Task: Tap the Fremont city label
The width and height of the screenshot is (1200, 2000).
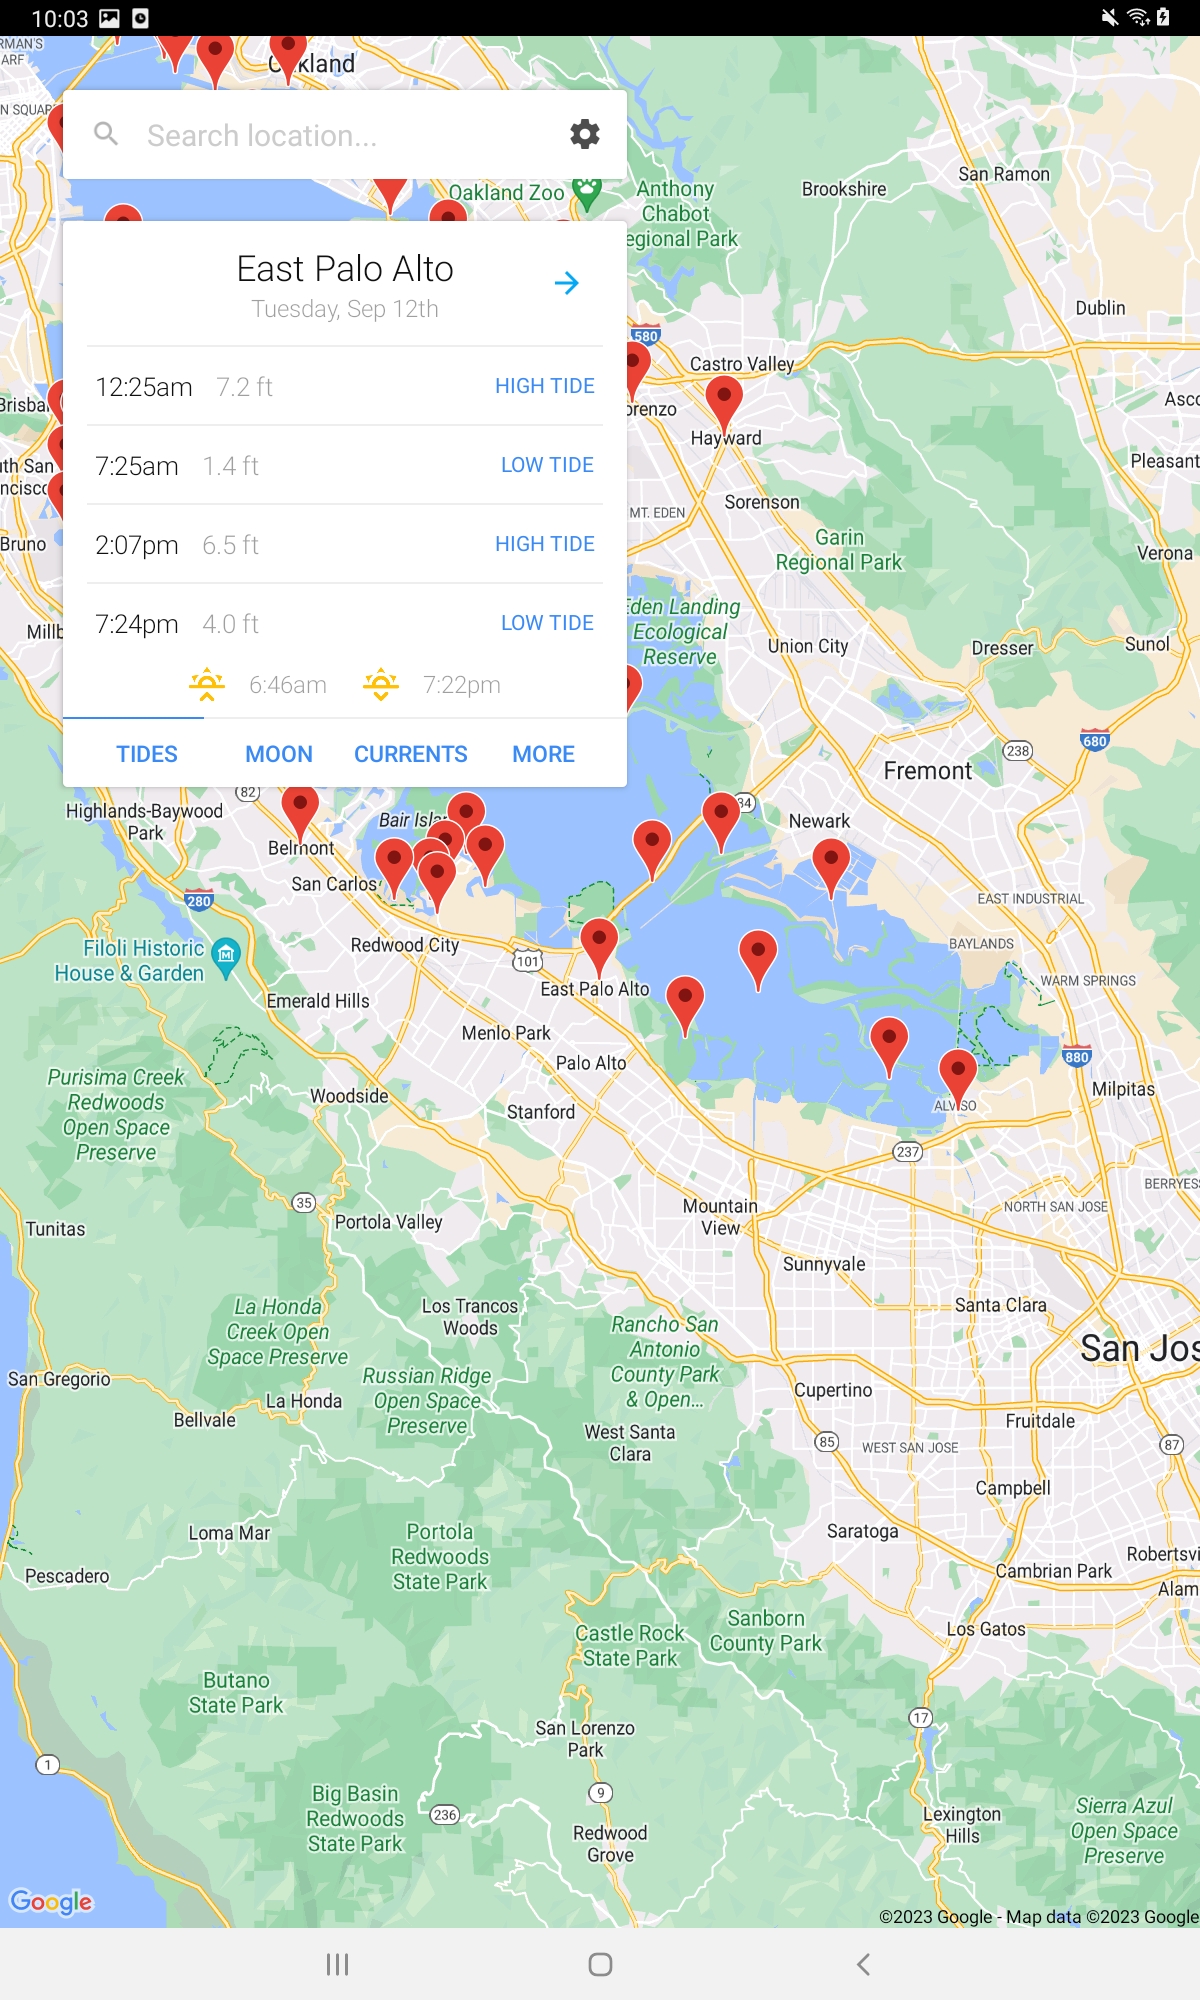Action: (x=927, y=771)
